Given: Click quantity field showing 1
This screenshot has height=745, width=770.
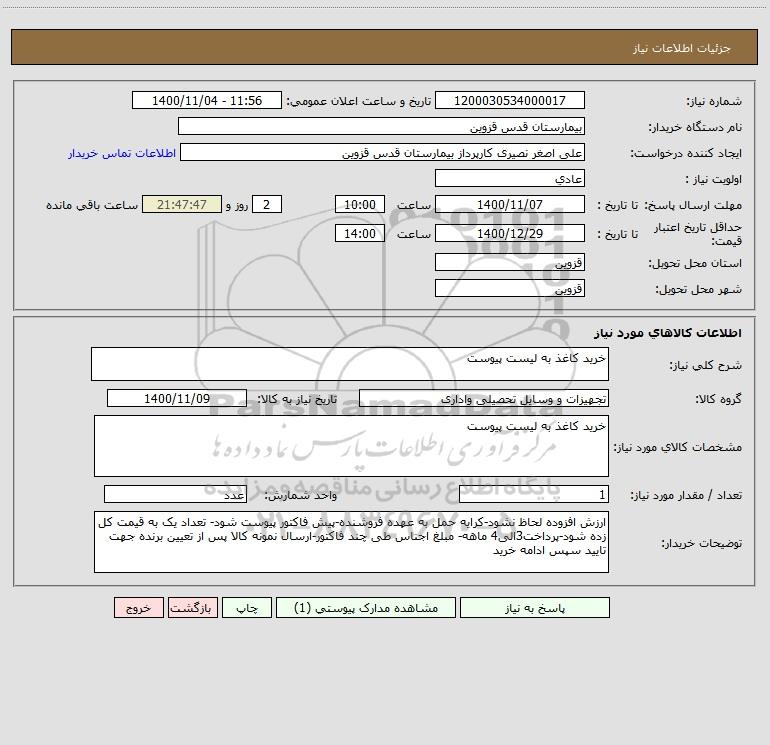Looking at the screenshot, I should pos(534,495).
